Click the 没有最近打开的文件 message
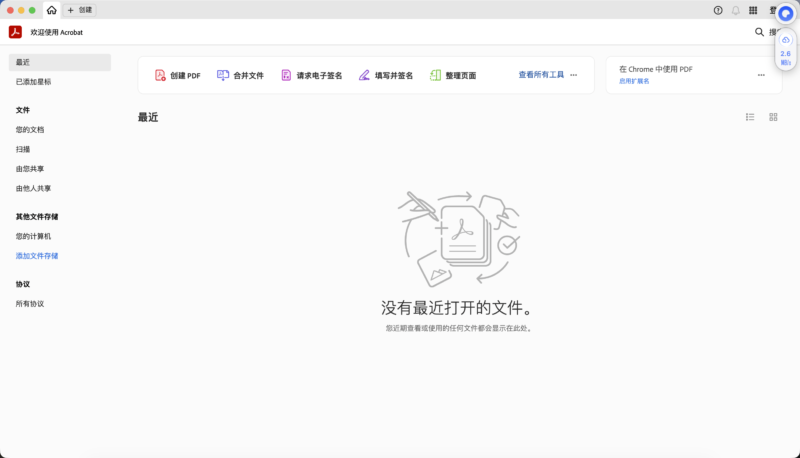This screenshot has height=458, width=800. (x=458, y=308)
